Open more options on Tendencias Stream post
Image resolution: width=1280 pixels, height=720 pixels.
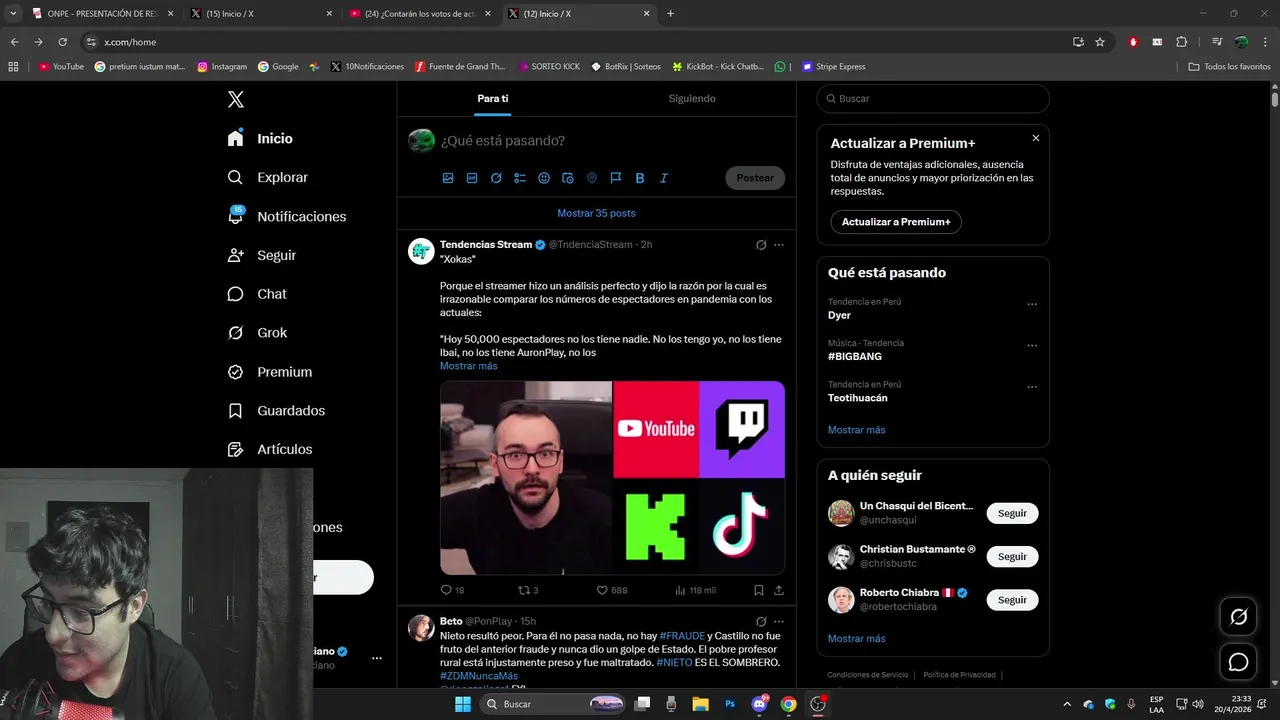[x=779, y=245]
